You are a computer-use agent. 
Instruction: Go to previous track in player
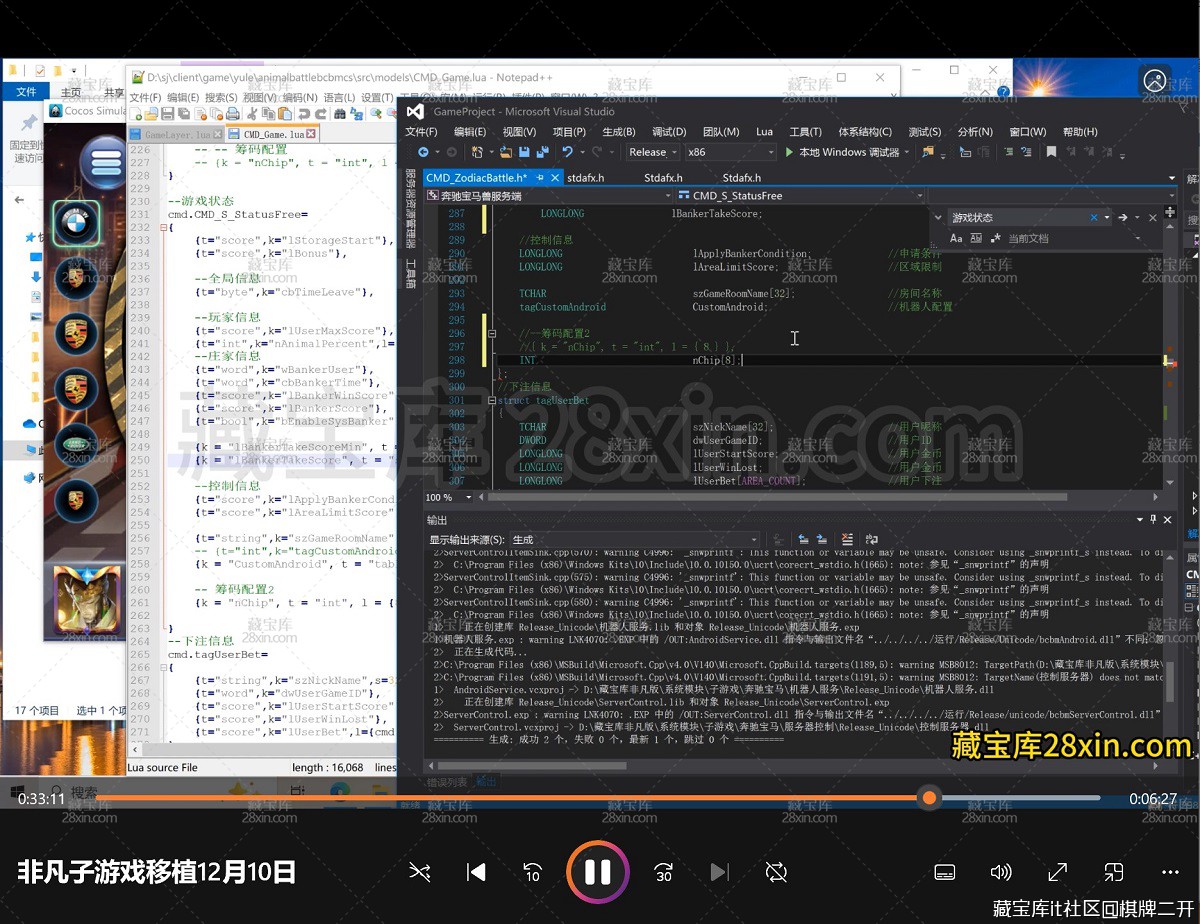pyautogui.click(x=477, y=872)
